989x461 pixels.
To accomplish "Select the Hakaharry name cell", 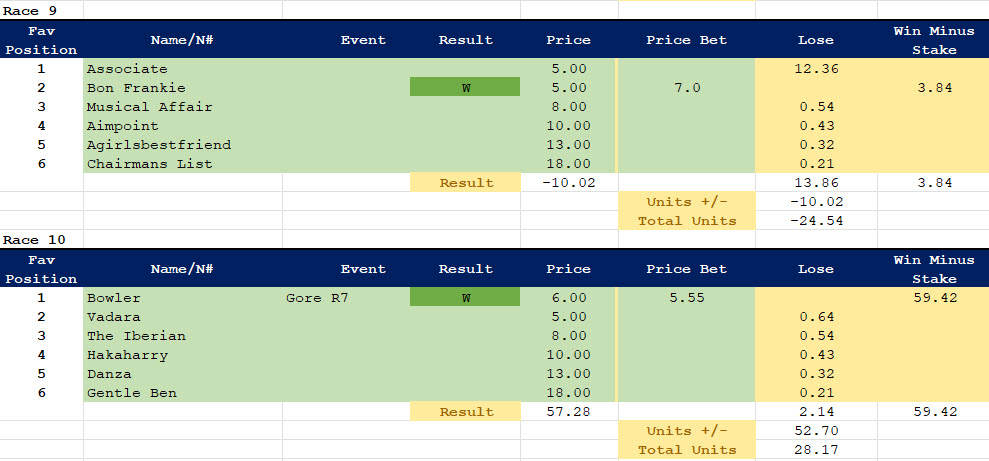I will [127, 355].
